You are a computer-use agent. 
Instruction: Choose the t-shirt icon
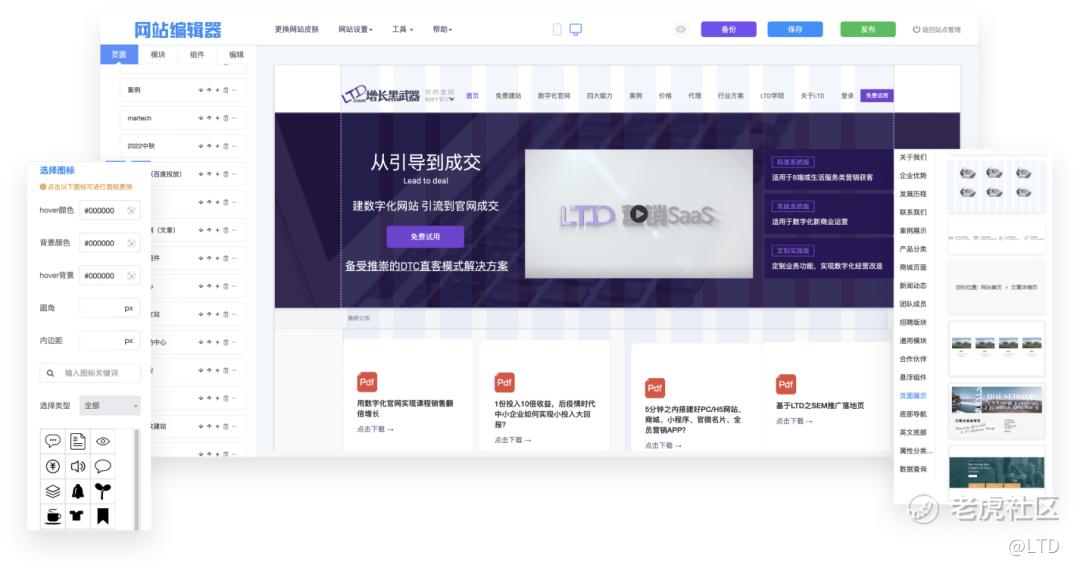(77, 515)
